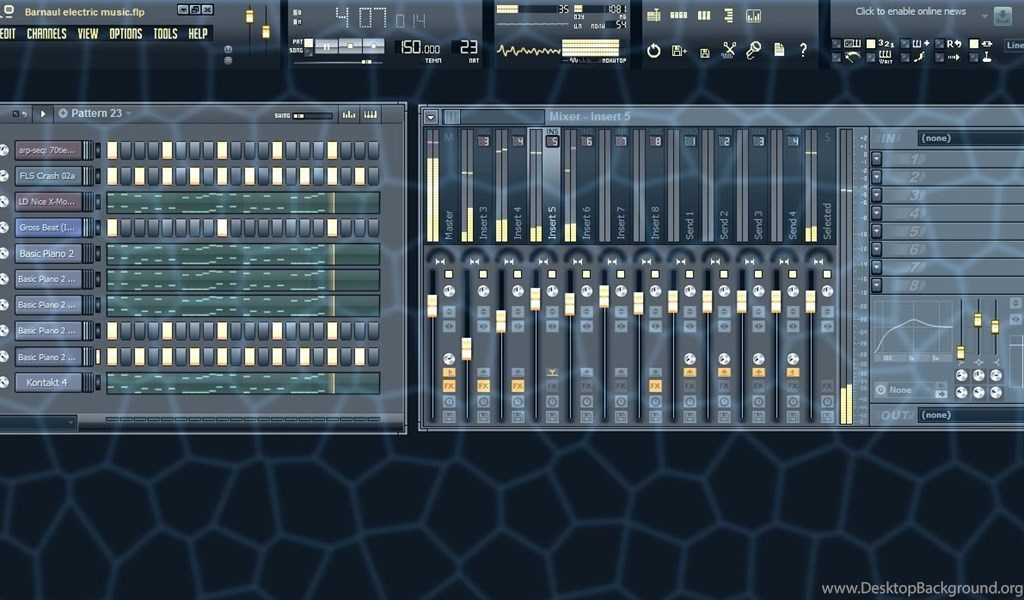Open the Help menu
This screenshot has width=1024, height=600.
(x=198, y=34)
